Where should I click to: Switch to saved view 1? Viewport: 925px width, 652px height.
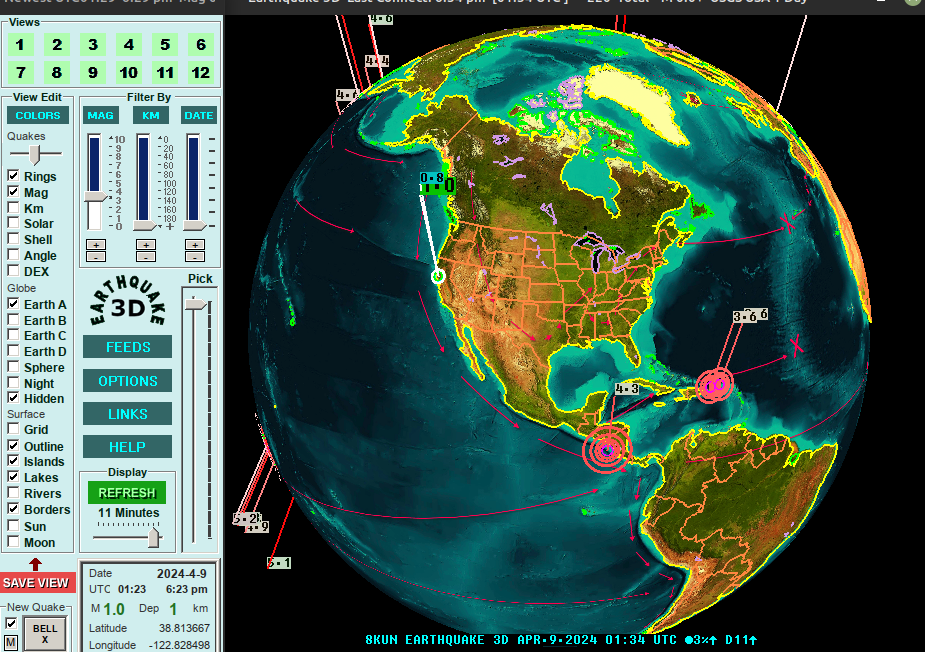click(21, 45)
